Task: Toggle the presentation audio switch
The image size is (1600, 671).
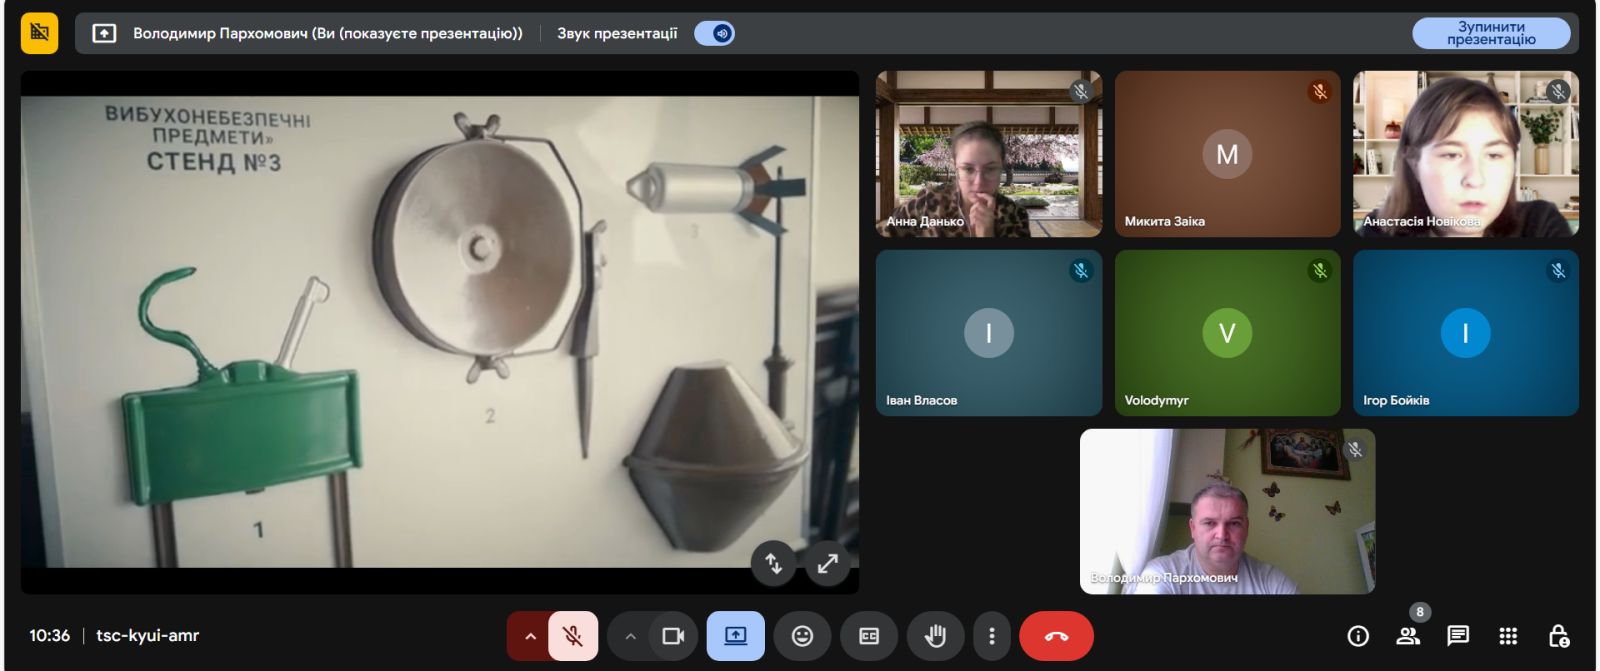Action: 714,33
